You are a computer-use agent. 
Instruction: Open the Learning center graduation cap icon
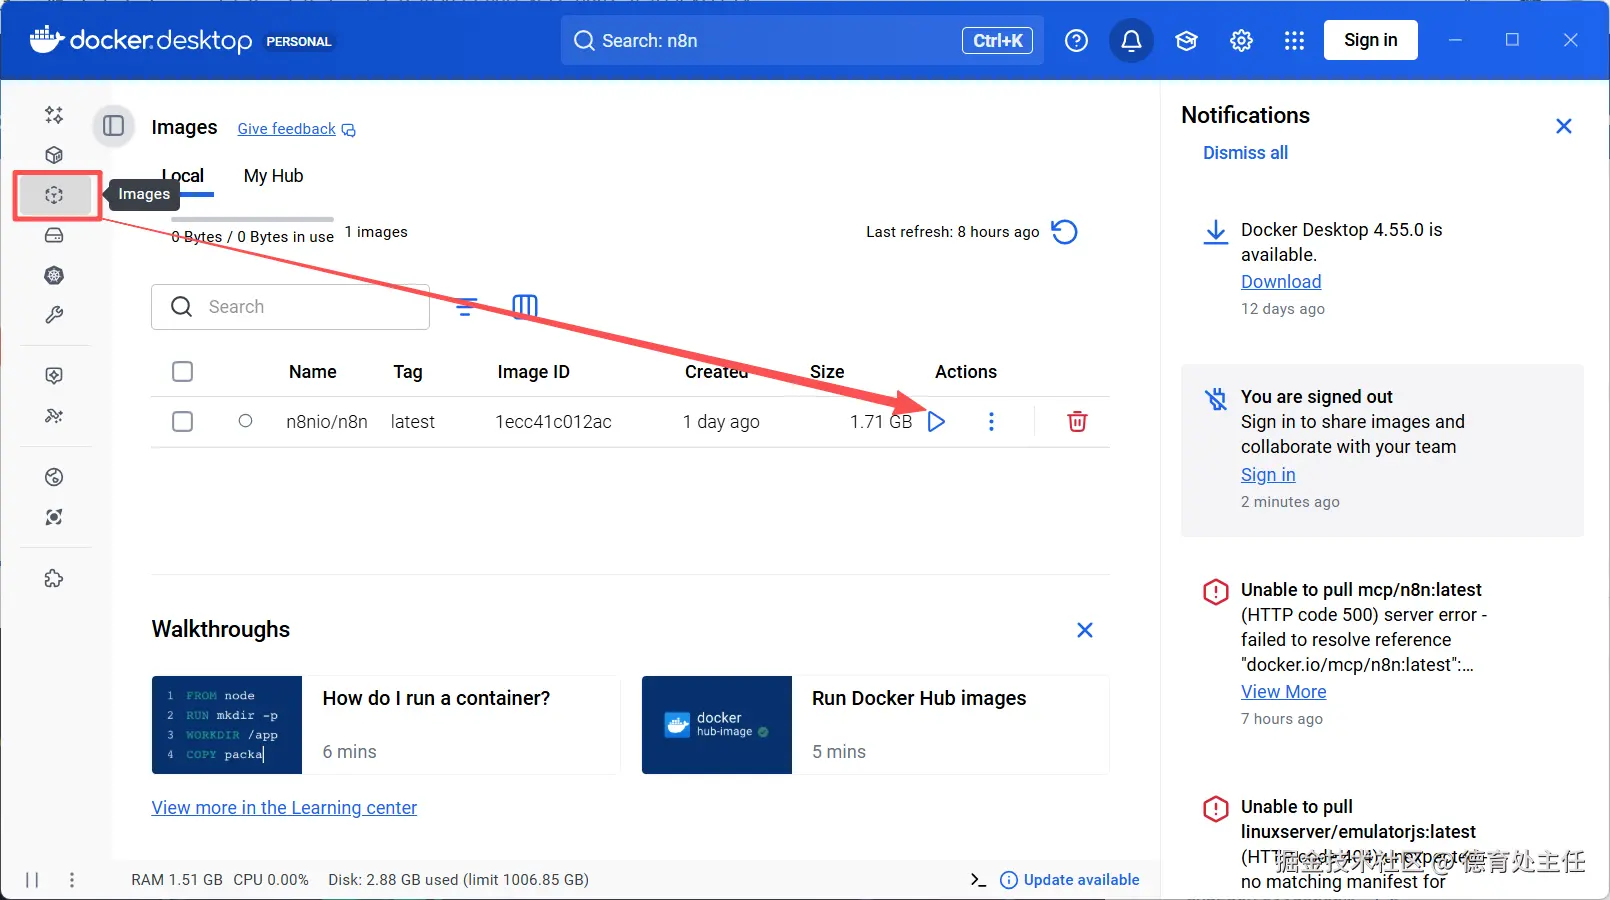click(1186, 41)
